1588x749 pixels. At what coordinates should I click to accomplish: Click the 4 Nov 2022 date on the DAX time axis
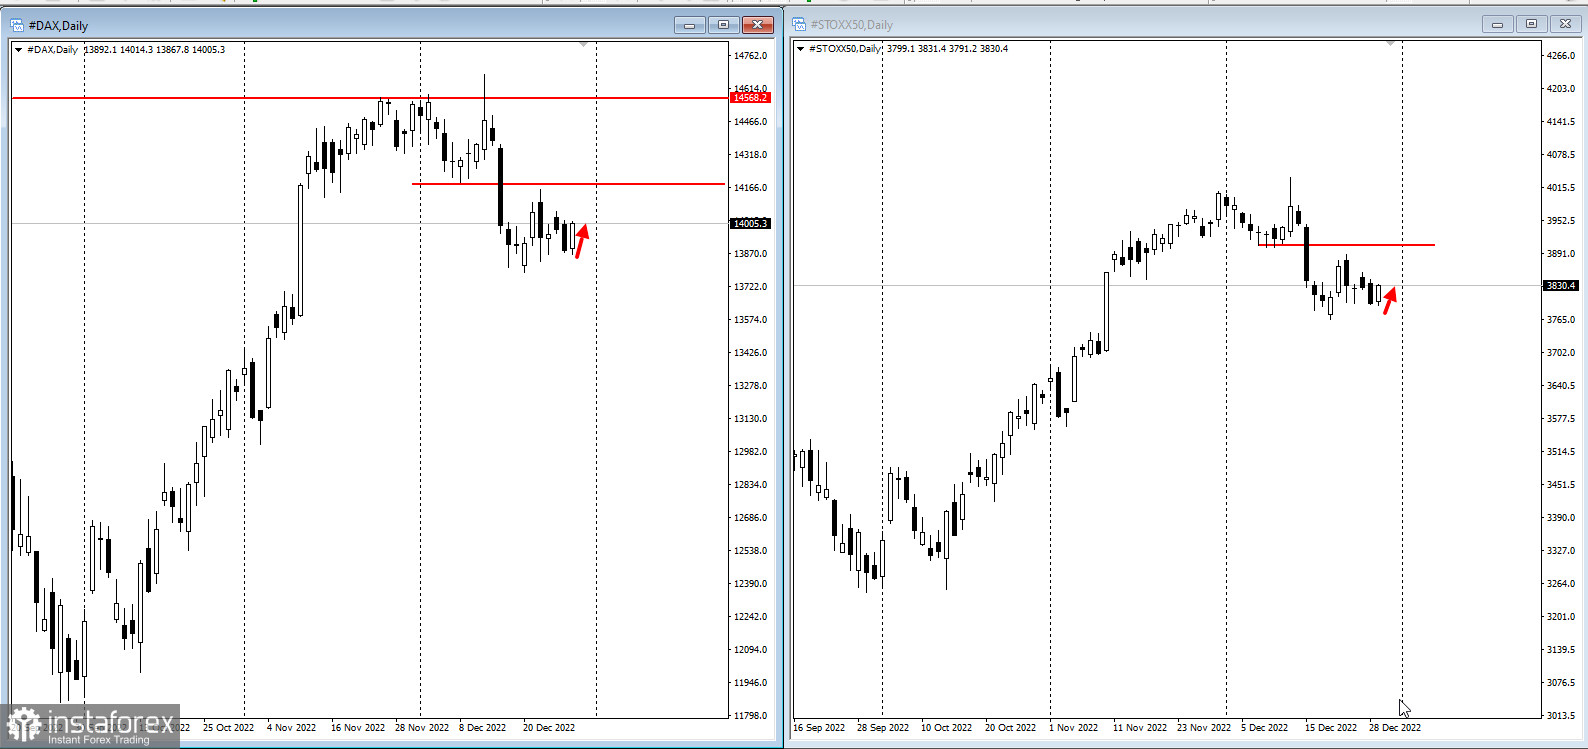coord(291,728)
